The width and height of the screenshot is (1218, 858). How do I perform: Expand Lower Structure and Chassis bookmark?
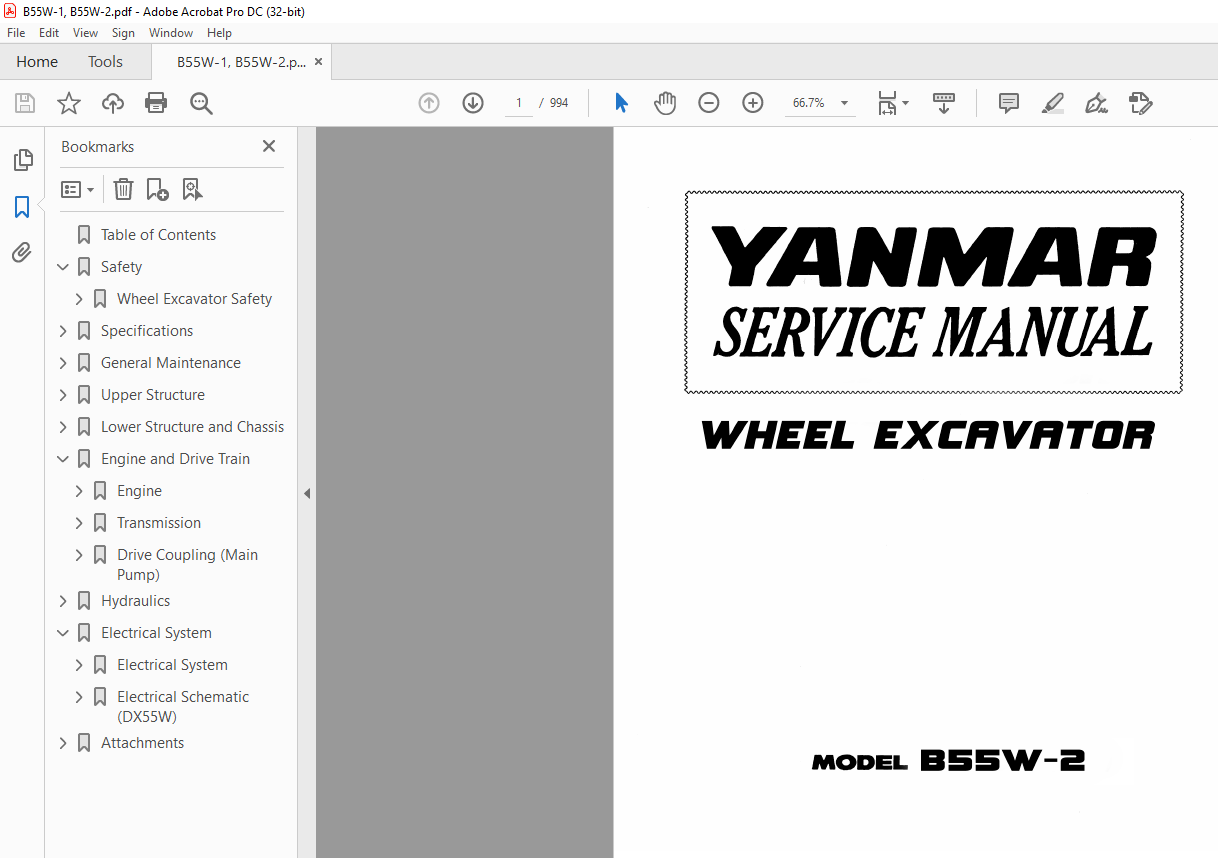click(63, 427)
